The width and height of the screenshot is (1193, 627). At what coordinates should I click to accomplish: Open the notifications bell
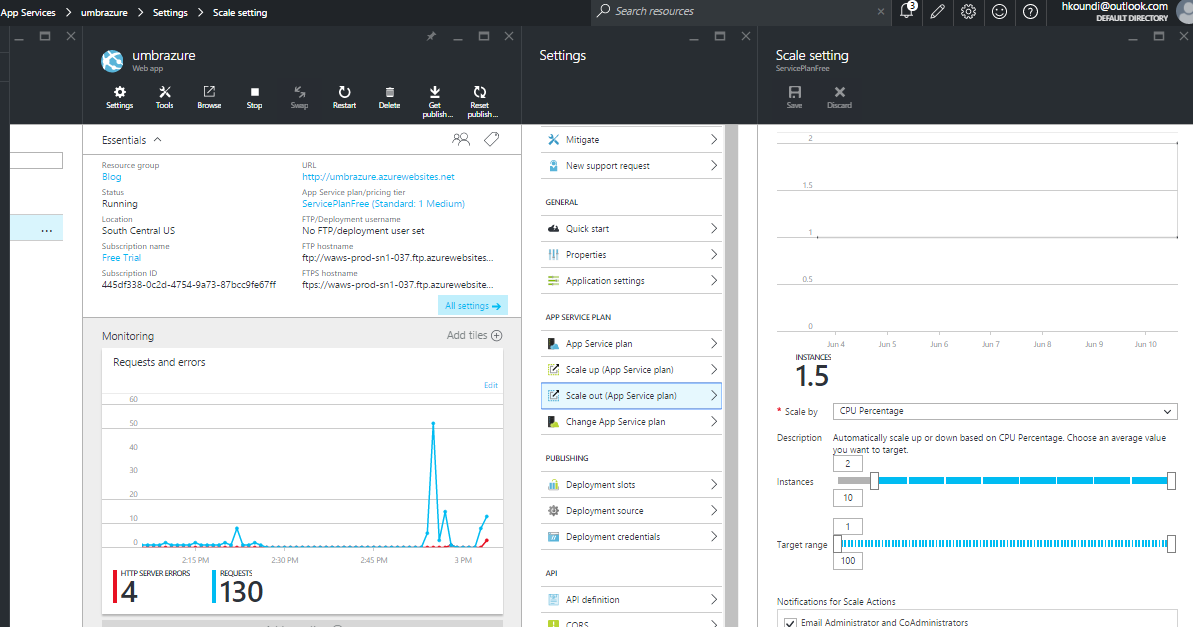coord(907,11)
